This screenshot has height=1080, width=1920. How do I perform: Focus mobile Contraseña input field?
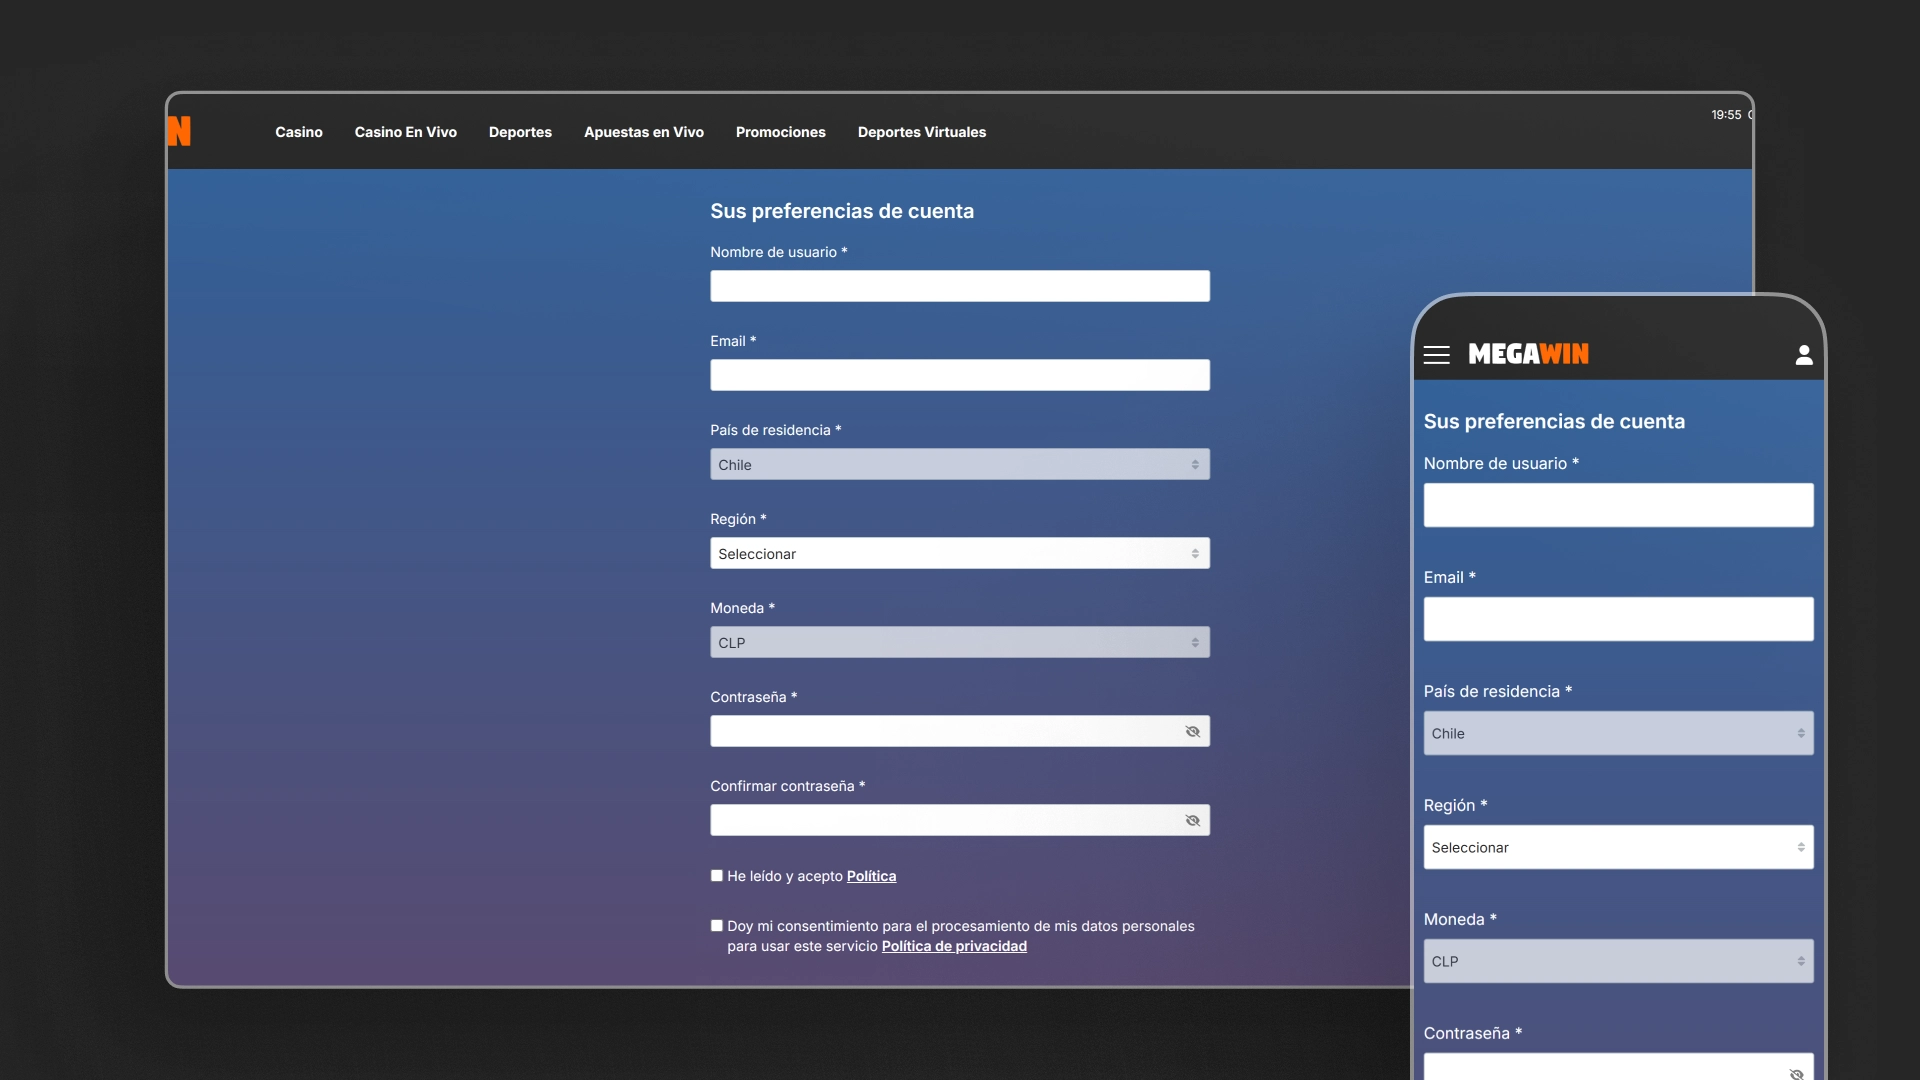(1618, 1067)
